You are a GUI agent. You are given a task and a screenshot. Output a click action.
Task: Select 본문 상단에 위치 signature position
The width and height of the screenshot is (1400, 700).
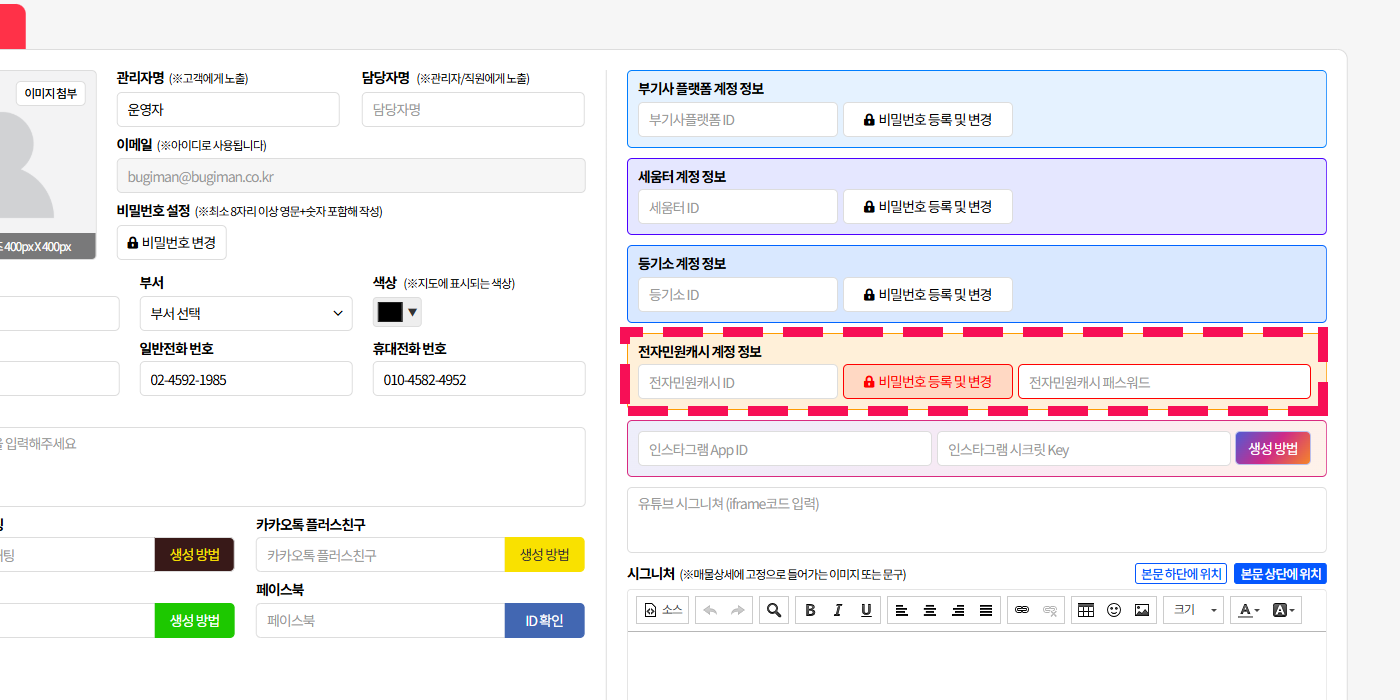pos(1280,574)
